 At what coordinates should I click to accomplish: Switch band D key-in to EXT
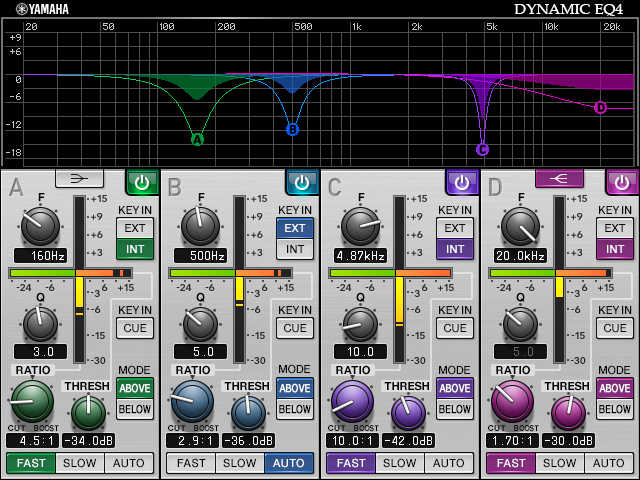pyautogui.click(x=615, y=228)
